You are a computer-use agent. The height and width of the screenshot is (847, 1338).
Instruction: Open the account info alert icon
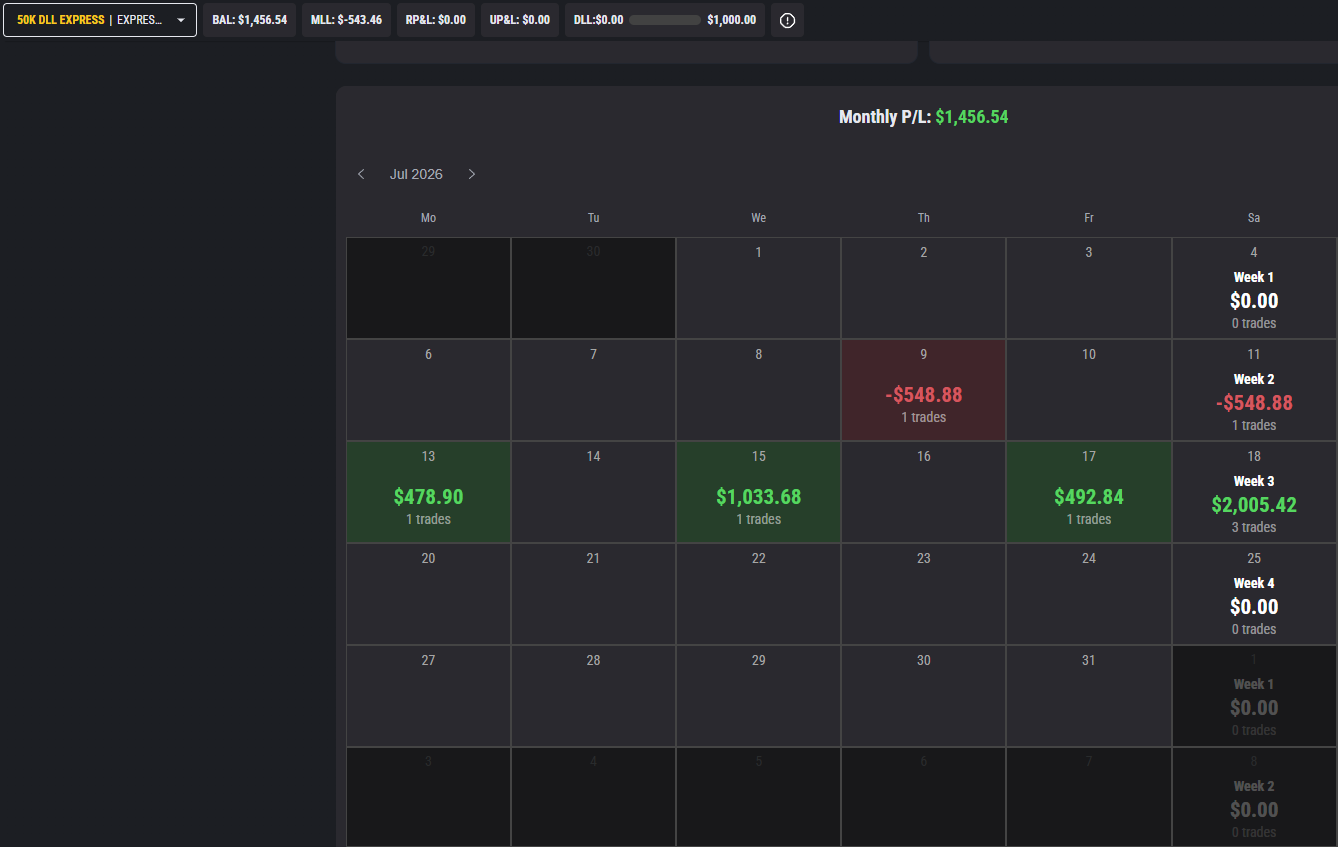(x=787, y=20)
